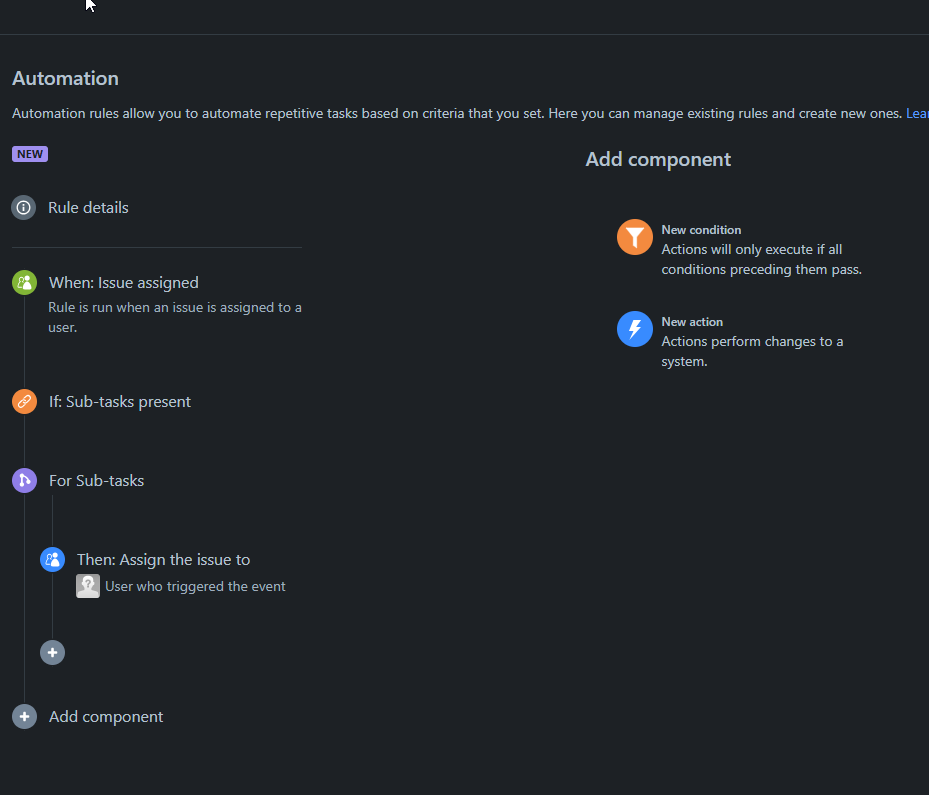Screen dimensions: 929x795
Task: Click the Then: Assign the issue action icon
Action: pos(52,559)
